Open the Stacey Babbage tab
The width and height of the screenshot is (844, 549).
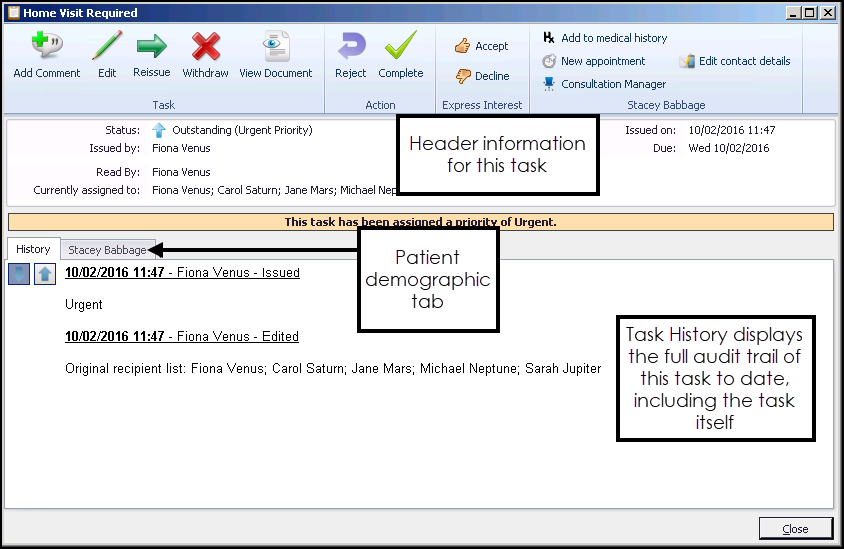pos(106,250)
